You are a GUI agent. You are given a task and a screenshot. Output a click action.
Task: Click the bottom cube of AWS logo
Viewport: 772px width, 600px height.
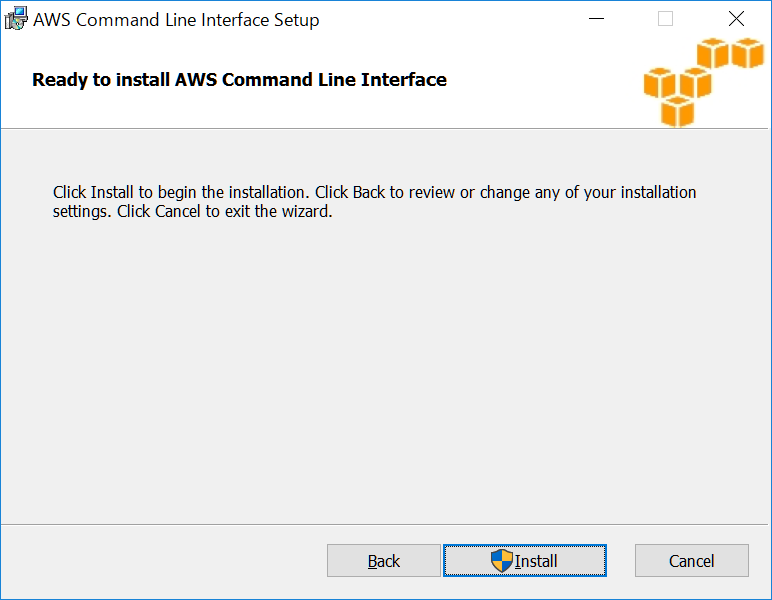coord(677,111)
